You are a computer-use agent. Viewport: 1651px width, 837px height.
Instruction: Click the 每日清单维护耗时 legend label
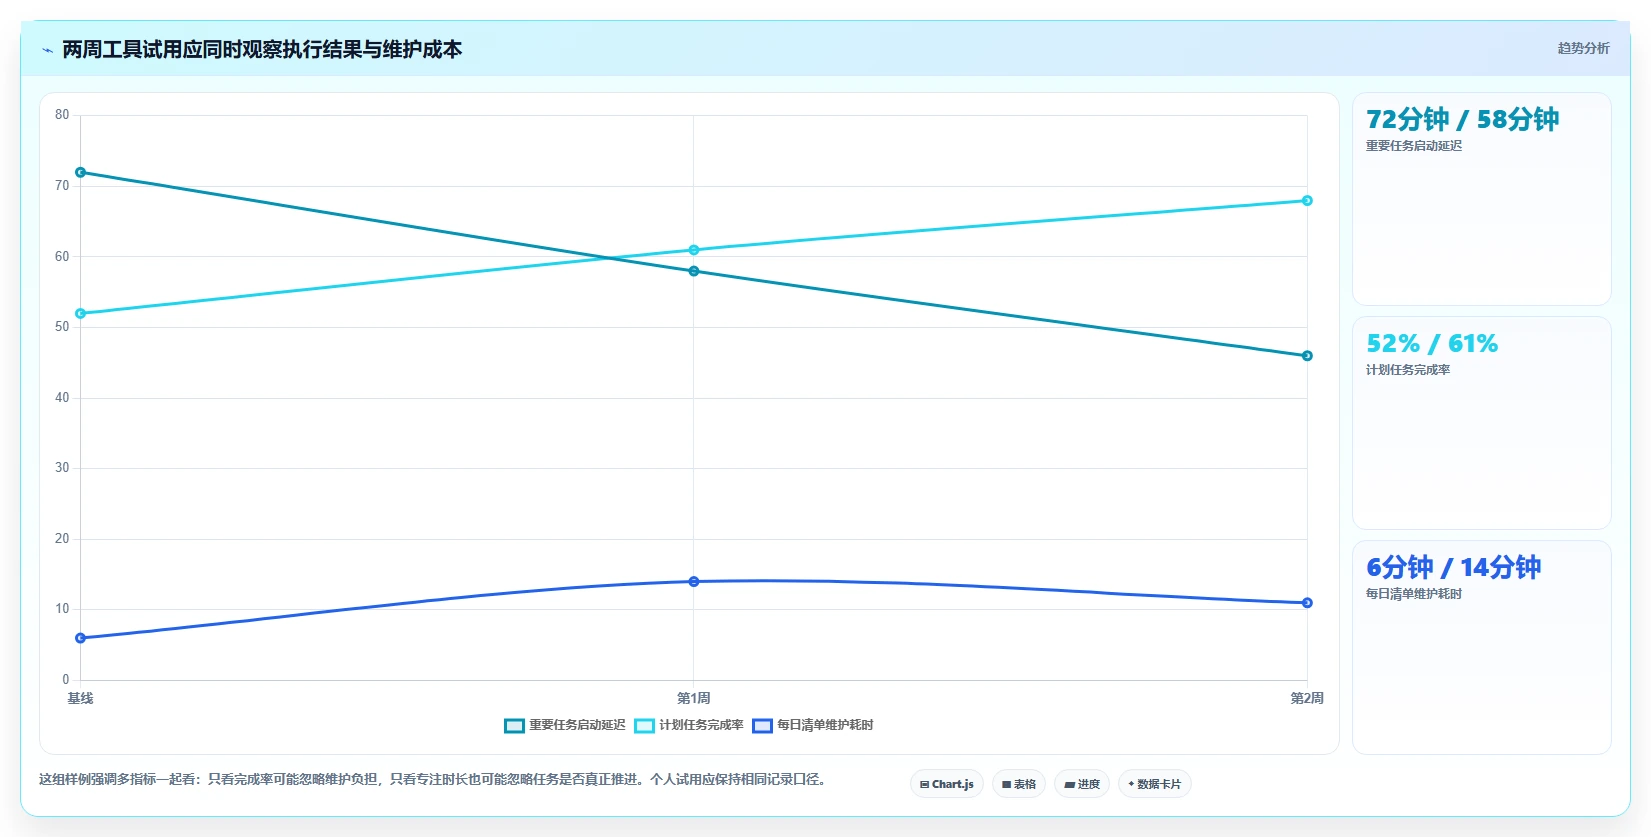825,725
